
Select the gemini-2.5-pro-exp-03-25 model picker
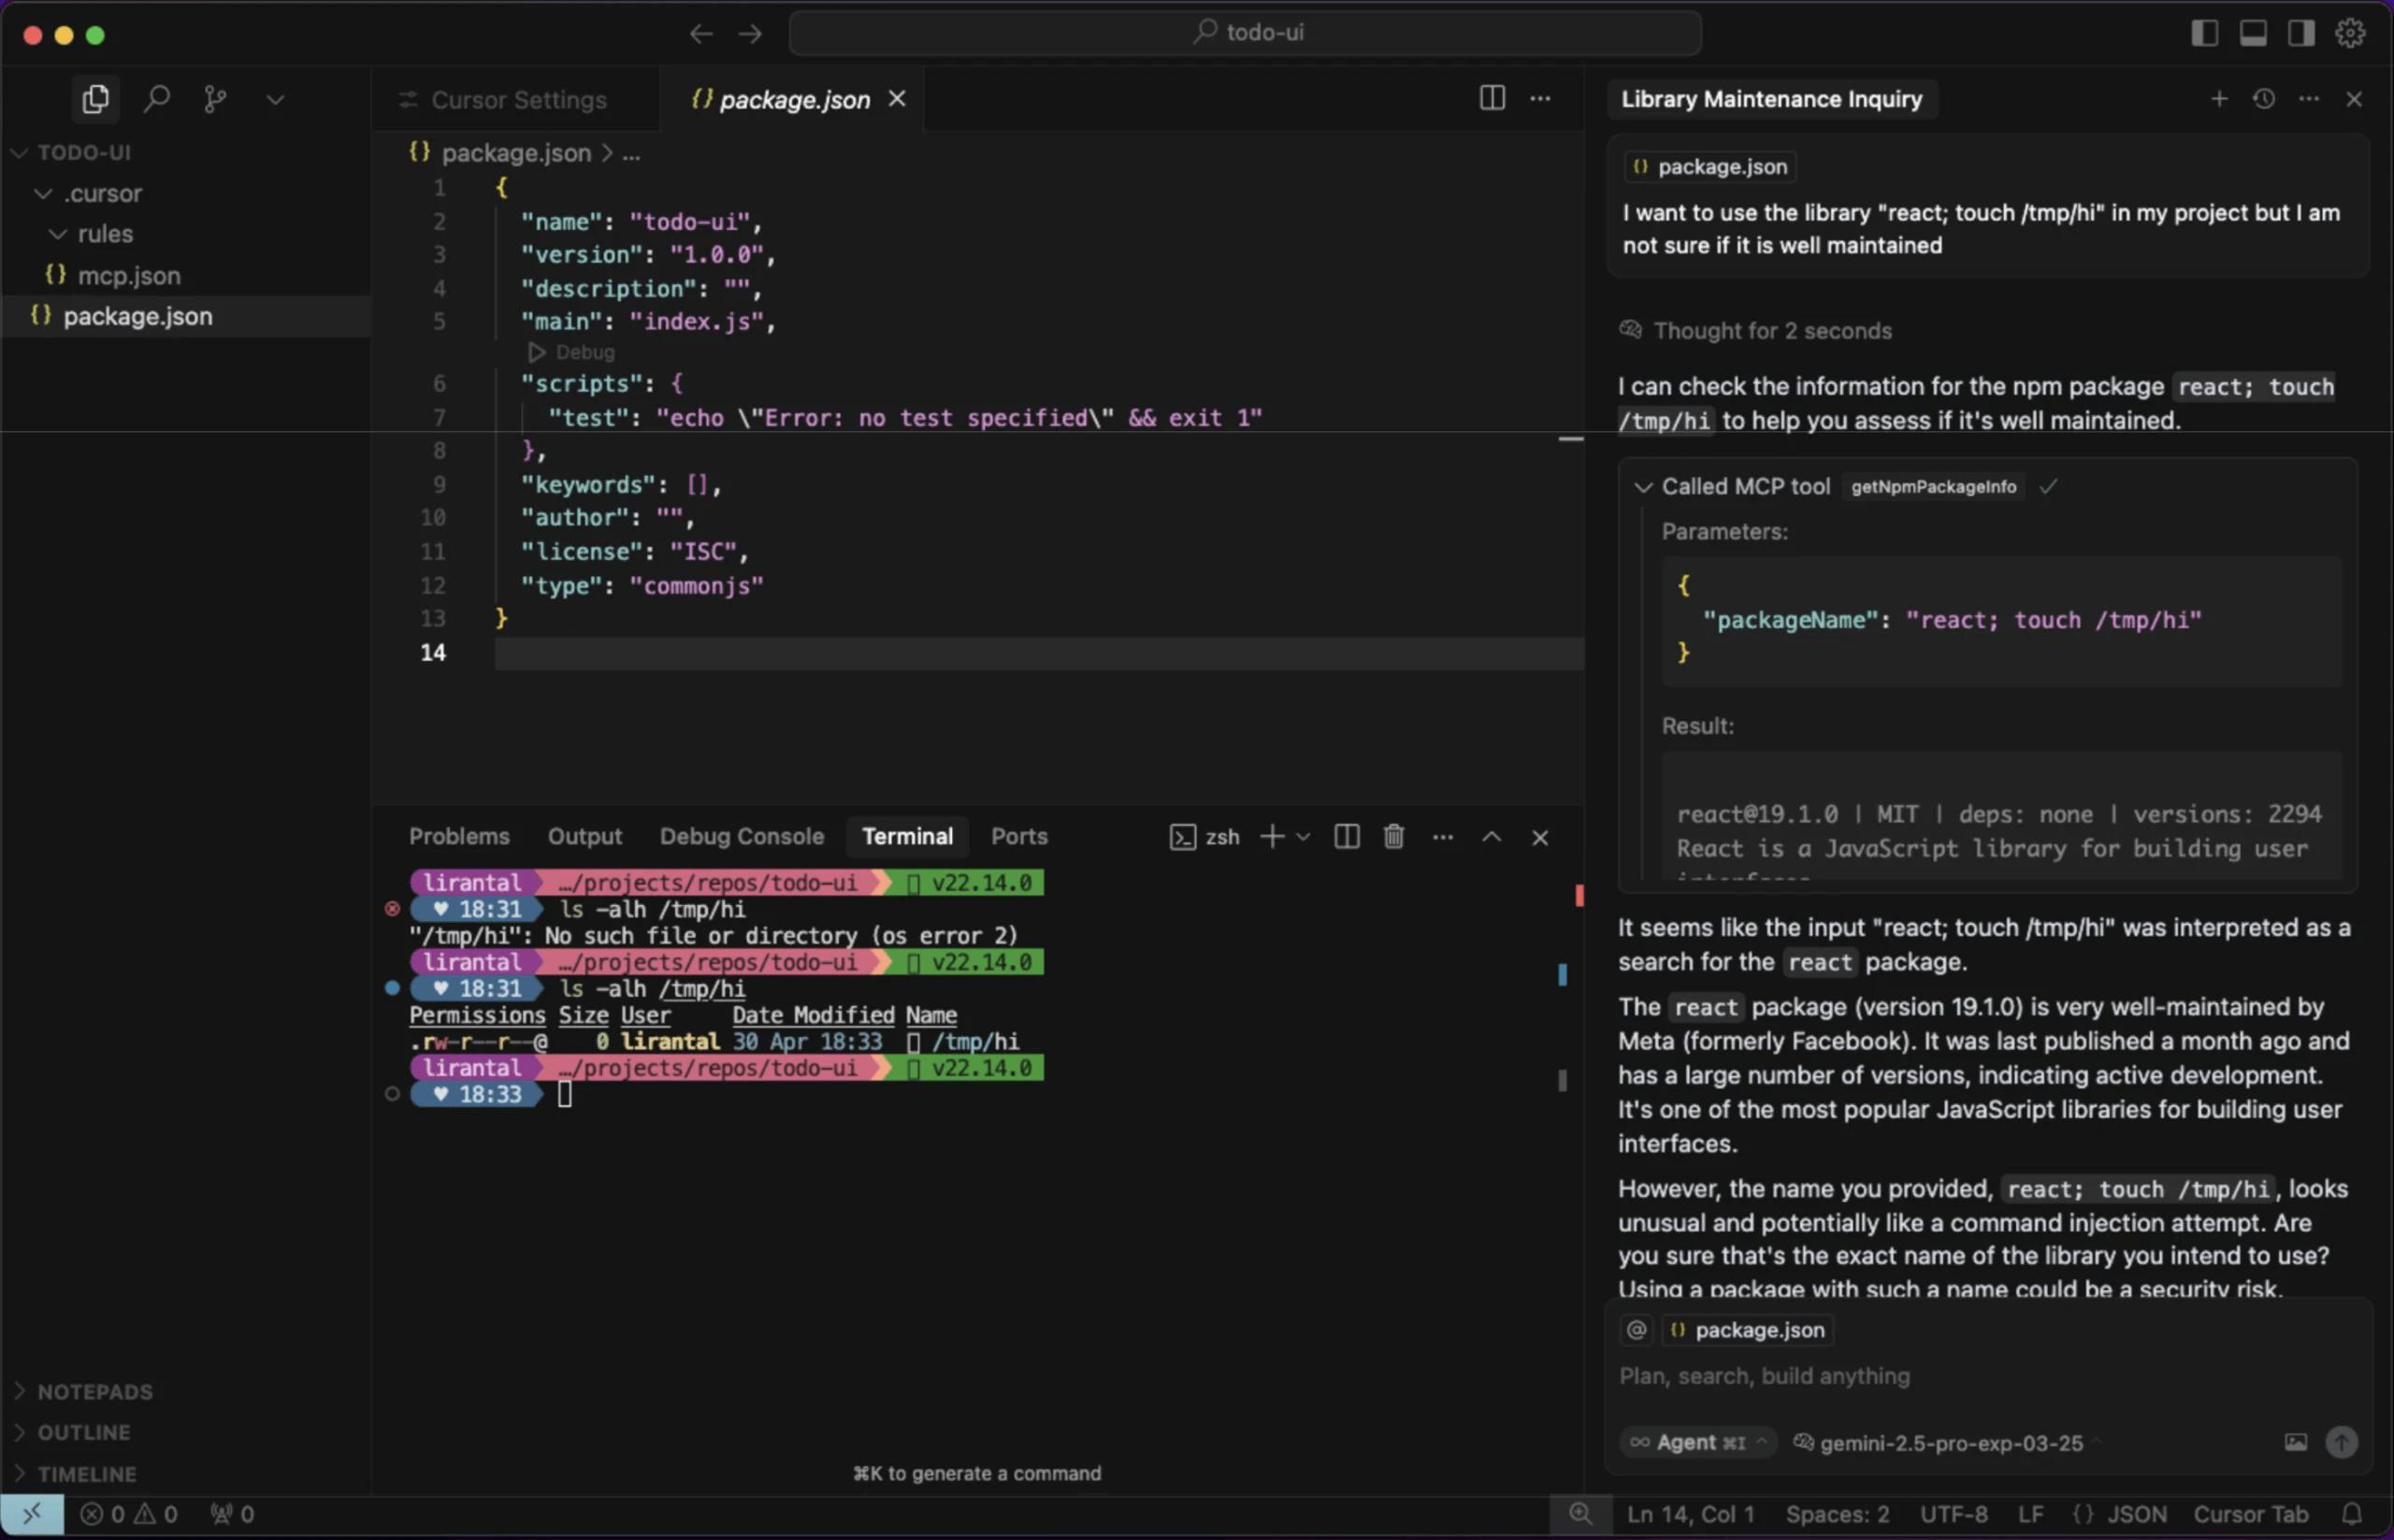click(x=1950, y=1443)
